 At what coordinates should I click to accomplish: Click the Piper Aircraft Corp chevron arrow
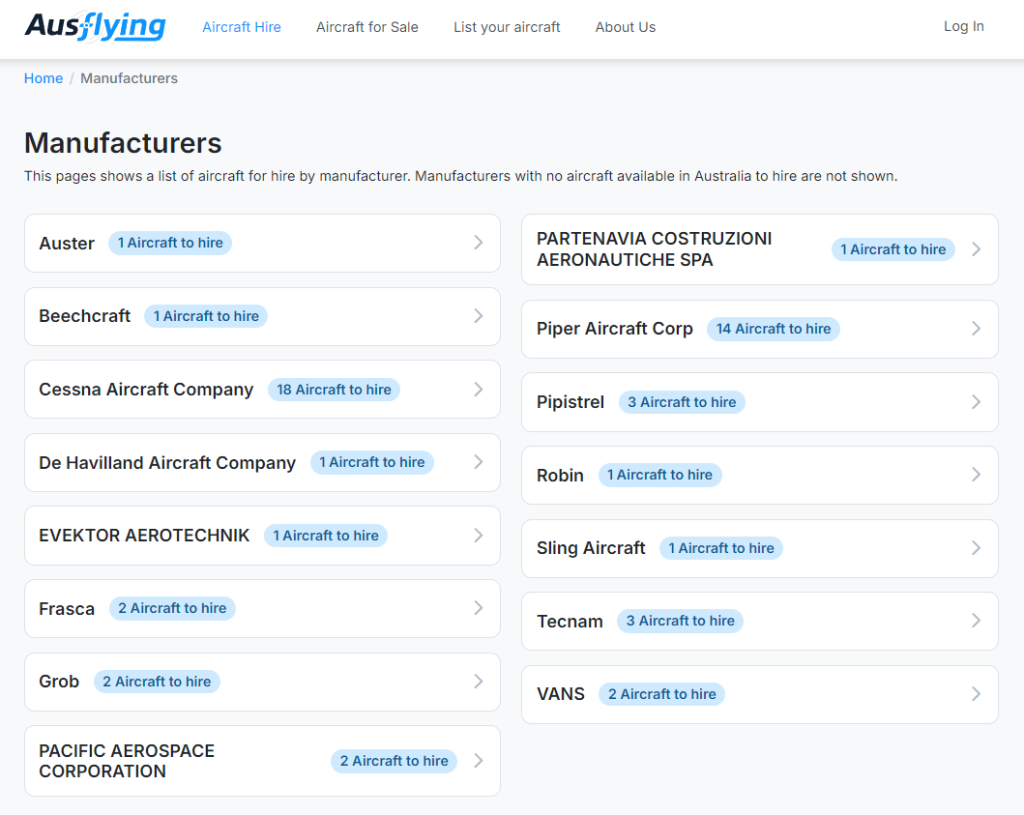click(976, 328)
